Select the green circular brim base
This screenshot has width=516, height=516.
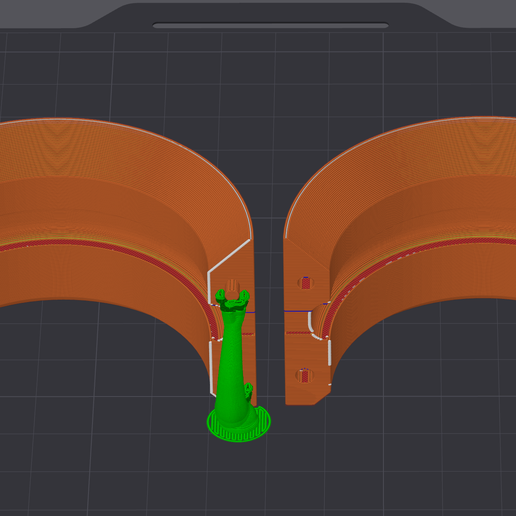pos(239,423)
